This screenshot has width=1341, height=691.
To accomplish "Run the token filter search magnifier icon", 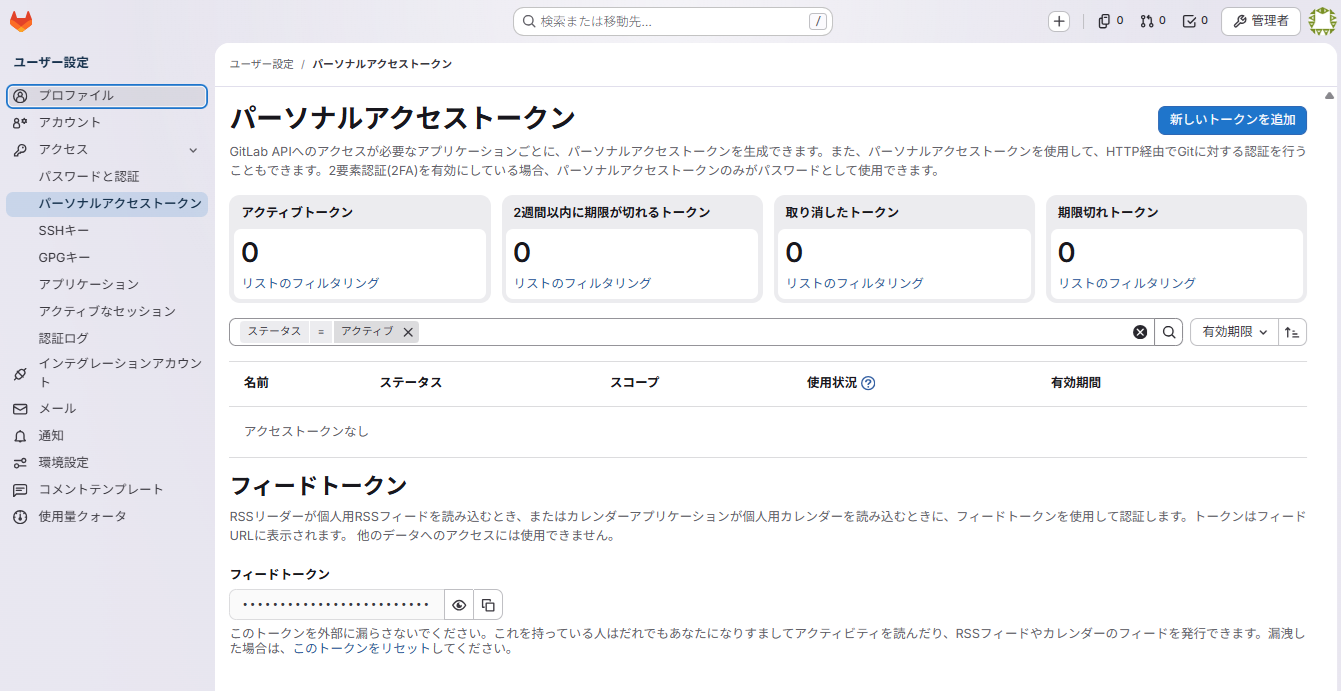I will (x=1168, y=331).
